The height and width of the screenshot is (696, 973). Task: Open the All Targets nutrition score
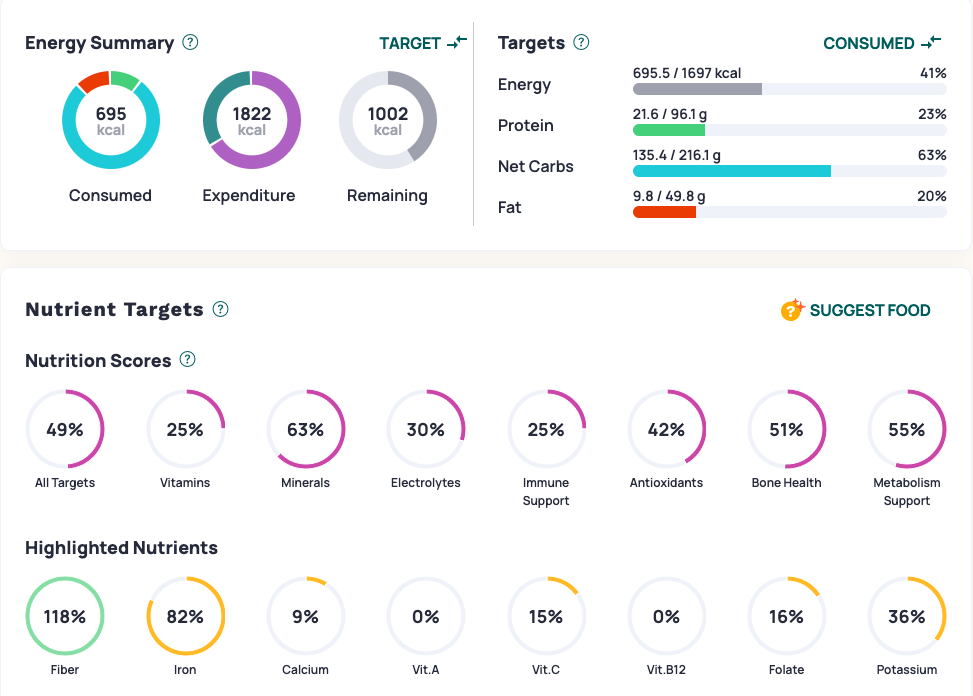65,430
